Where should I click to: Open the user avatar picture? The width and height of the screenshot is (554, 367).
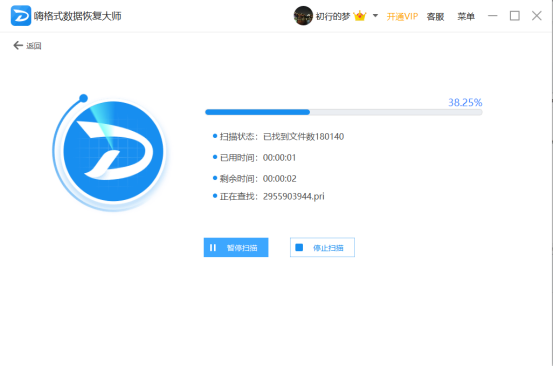pos(303,16)
